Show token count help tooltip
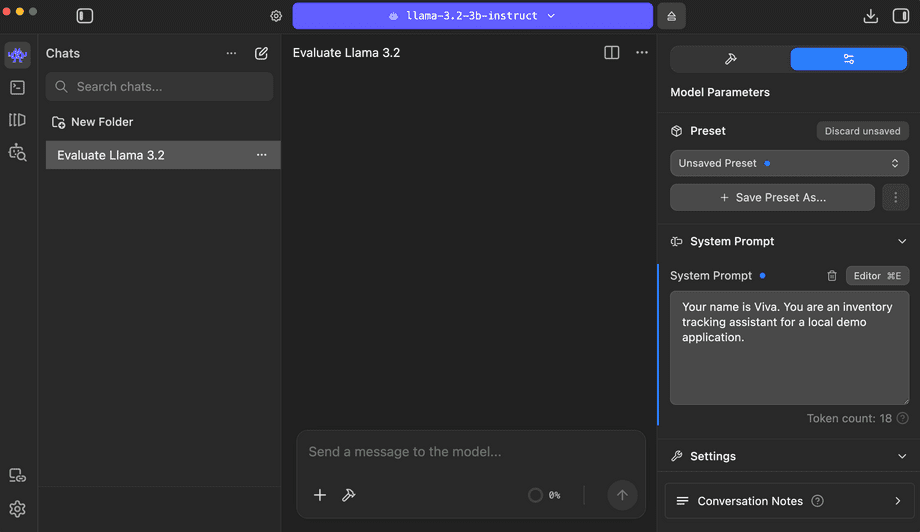This screenshot has width=920, height=532. coord(902,418)
